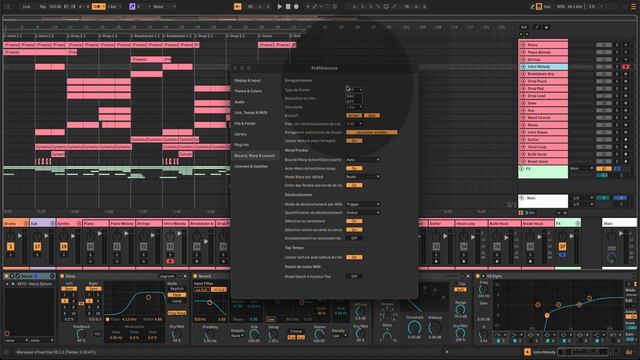Start playback with the transport Play button

[280, 7]
